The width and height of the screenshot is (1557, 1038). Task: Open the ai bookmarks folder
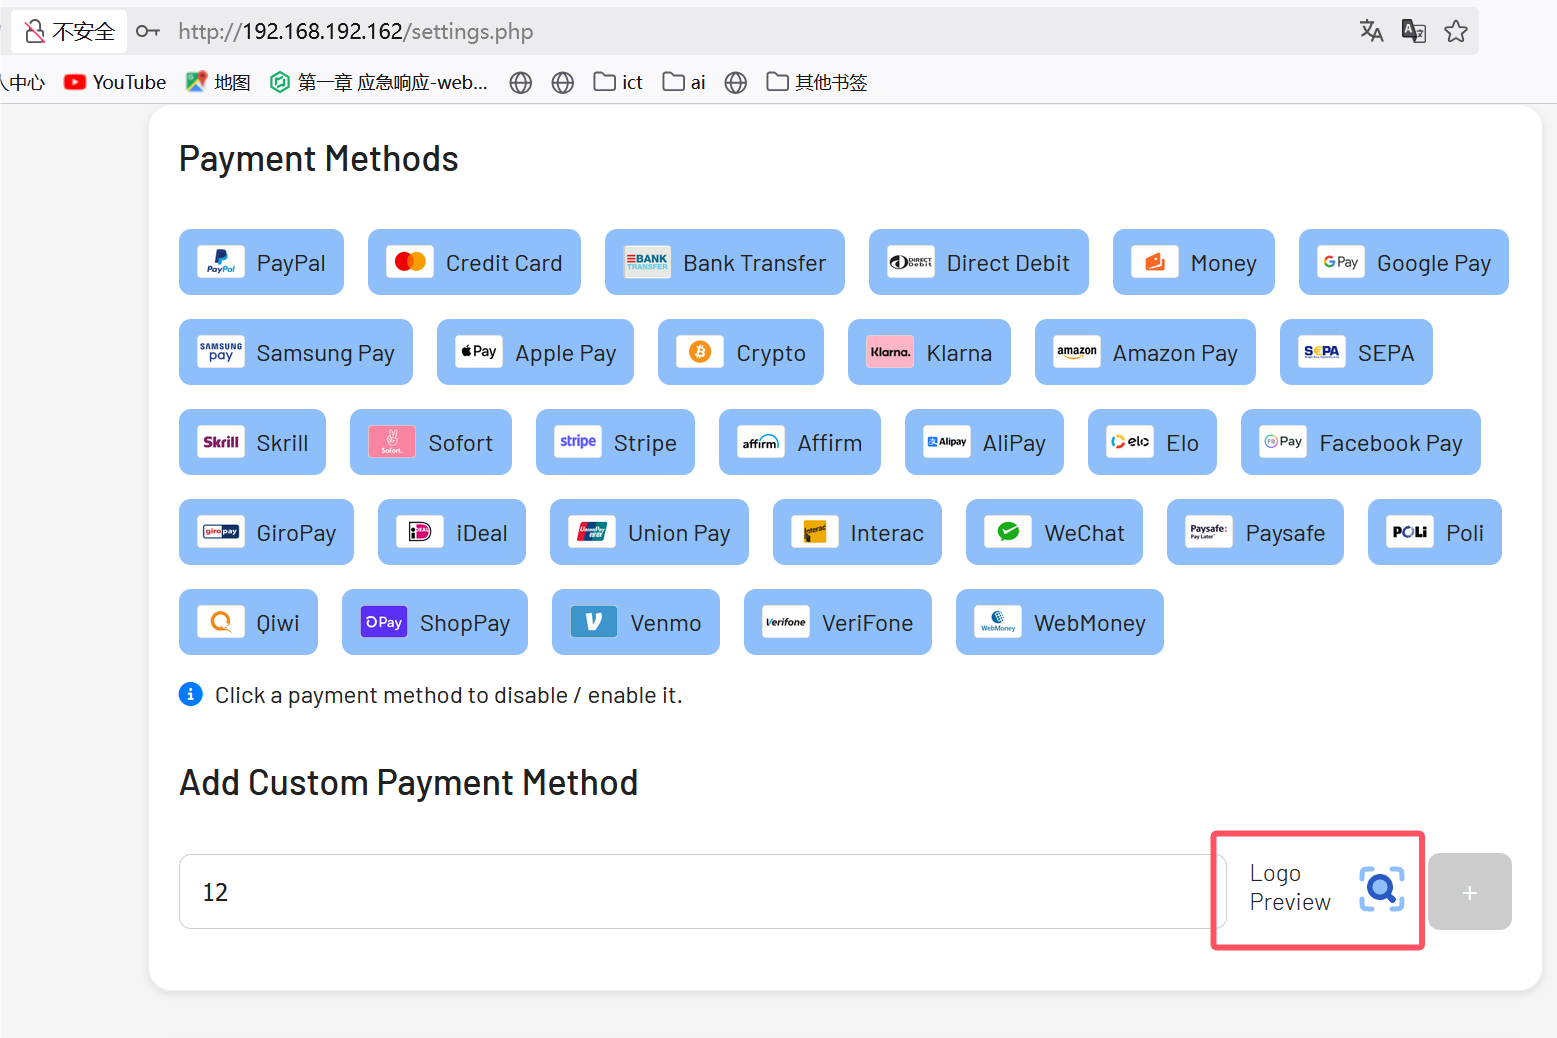(684, 82)
